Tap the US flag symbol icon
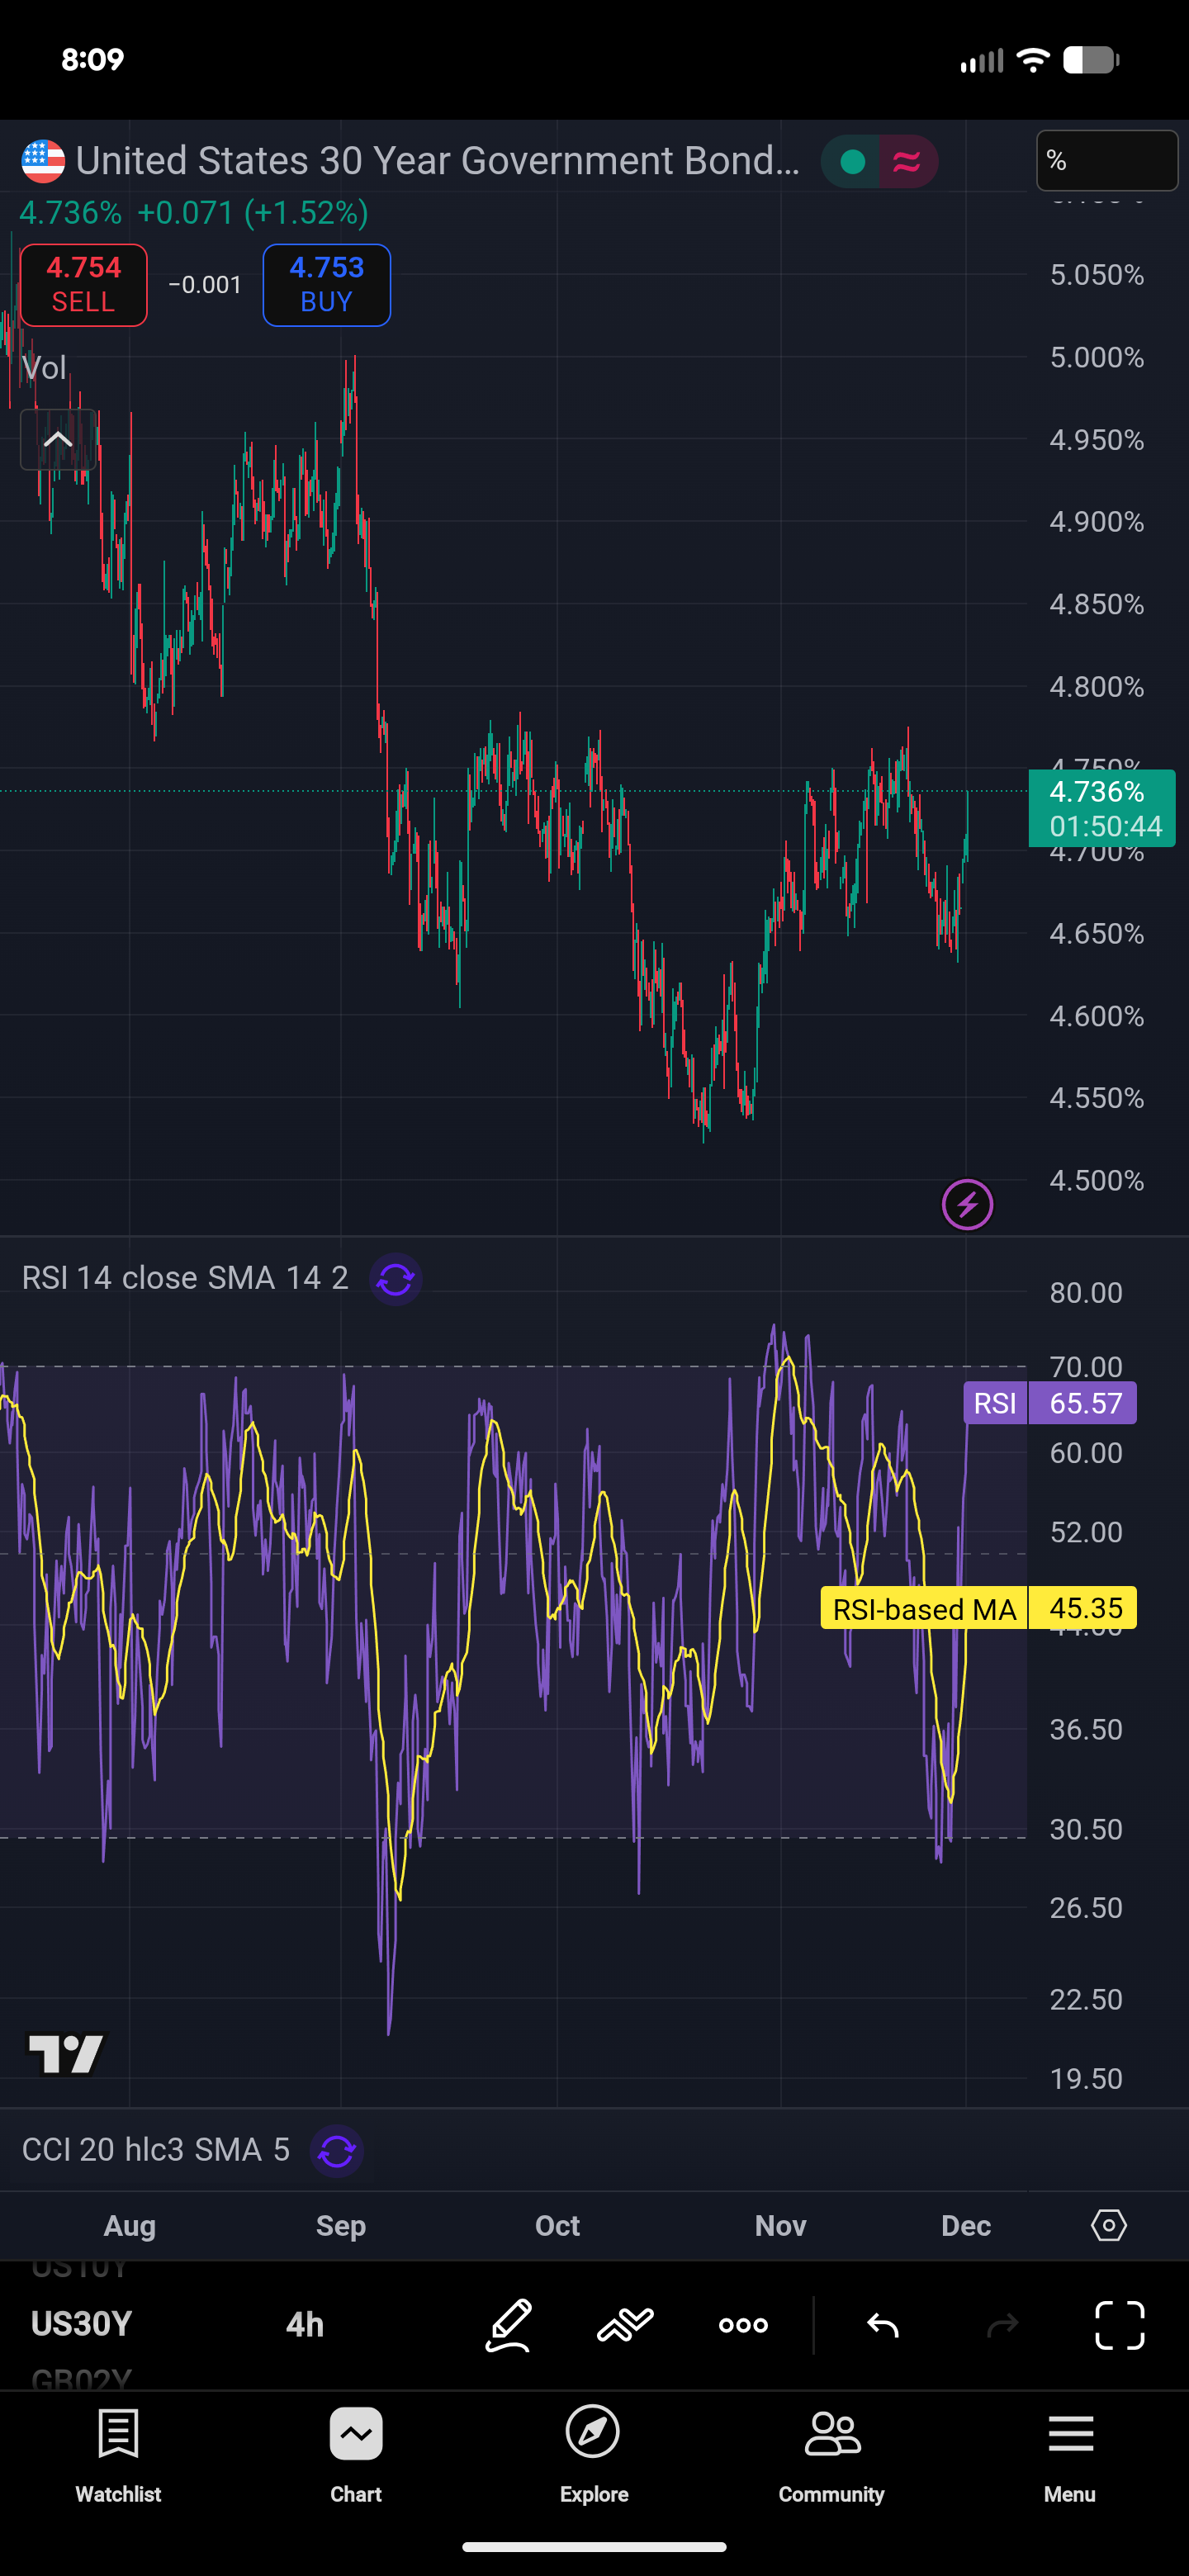 43,161
